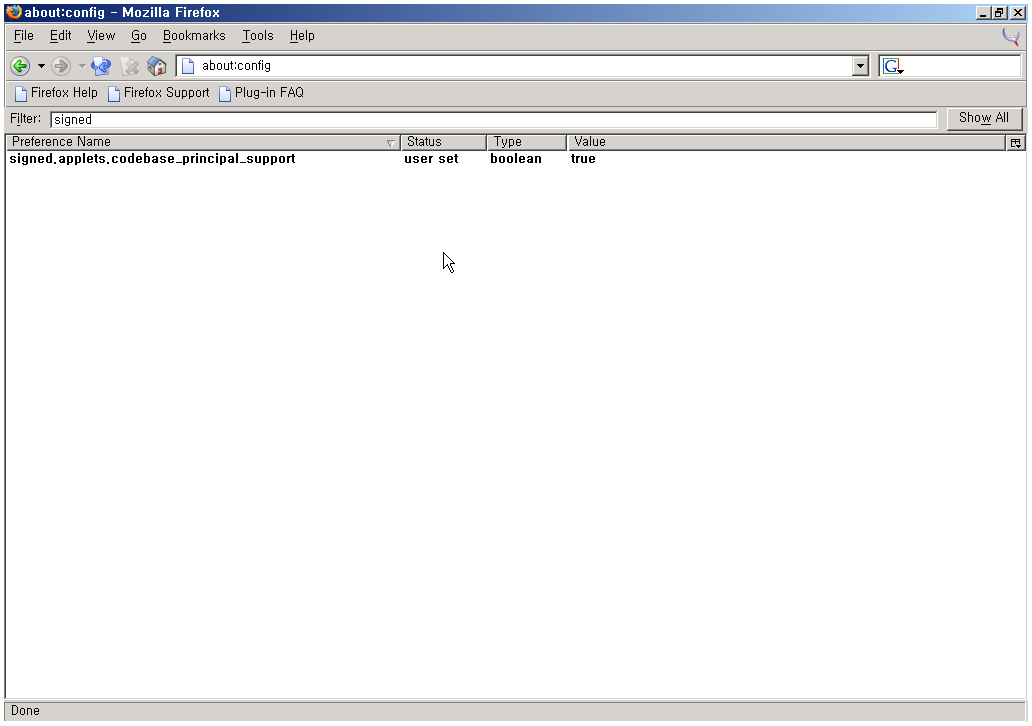Click the page icon in the address bar
The image size is (1032, 726).
pos(188,66)
